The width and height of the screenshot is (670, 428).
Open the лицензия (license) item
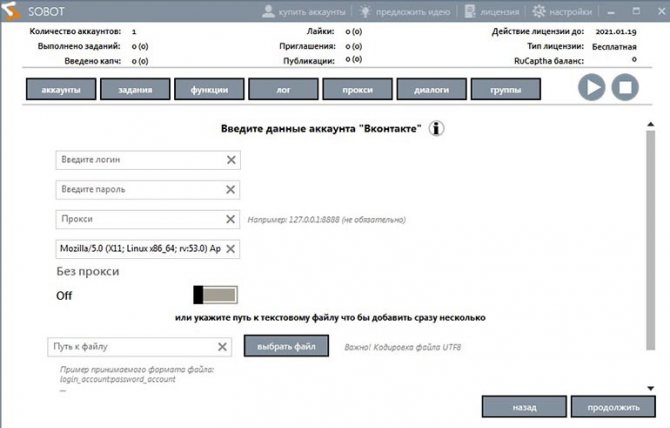pyautogui.click(x=492, y=12)
